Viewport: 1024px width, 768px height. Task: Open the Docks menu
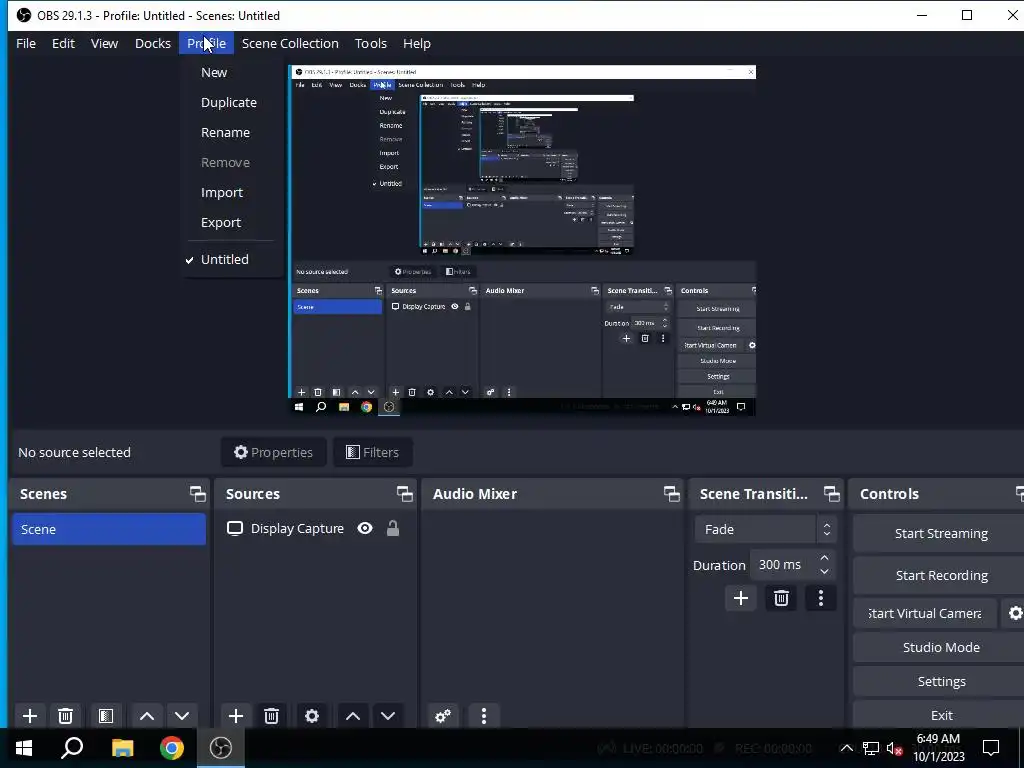[153, 43]
